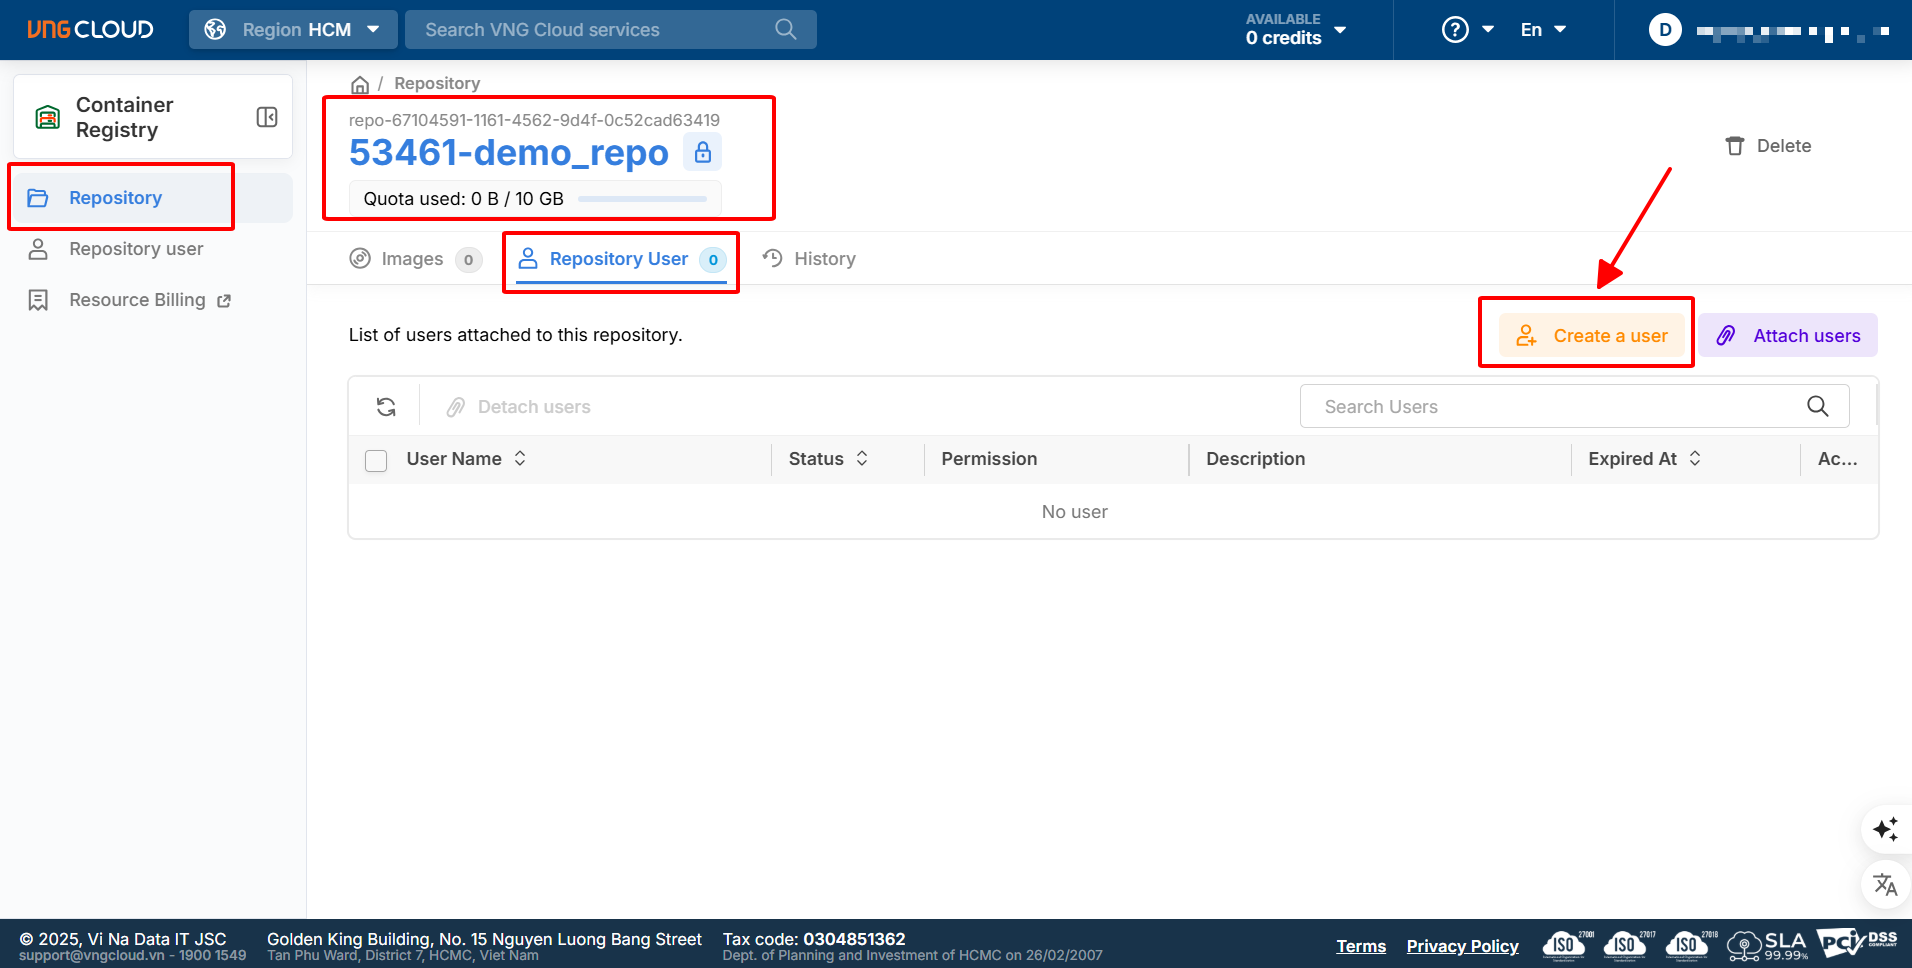Click the user avatar D icon

pyautogui.click(x=1665, y=30)
